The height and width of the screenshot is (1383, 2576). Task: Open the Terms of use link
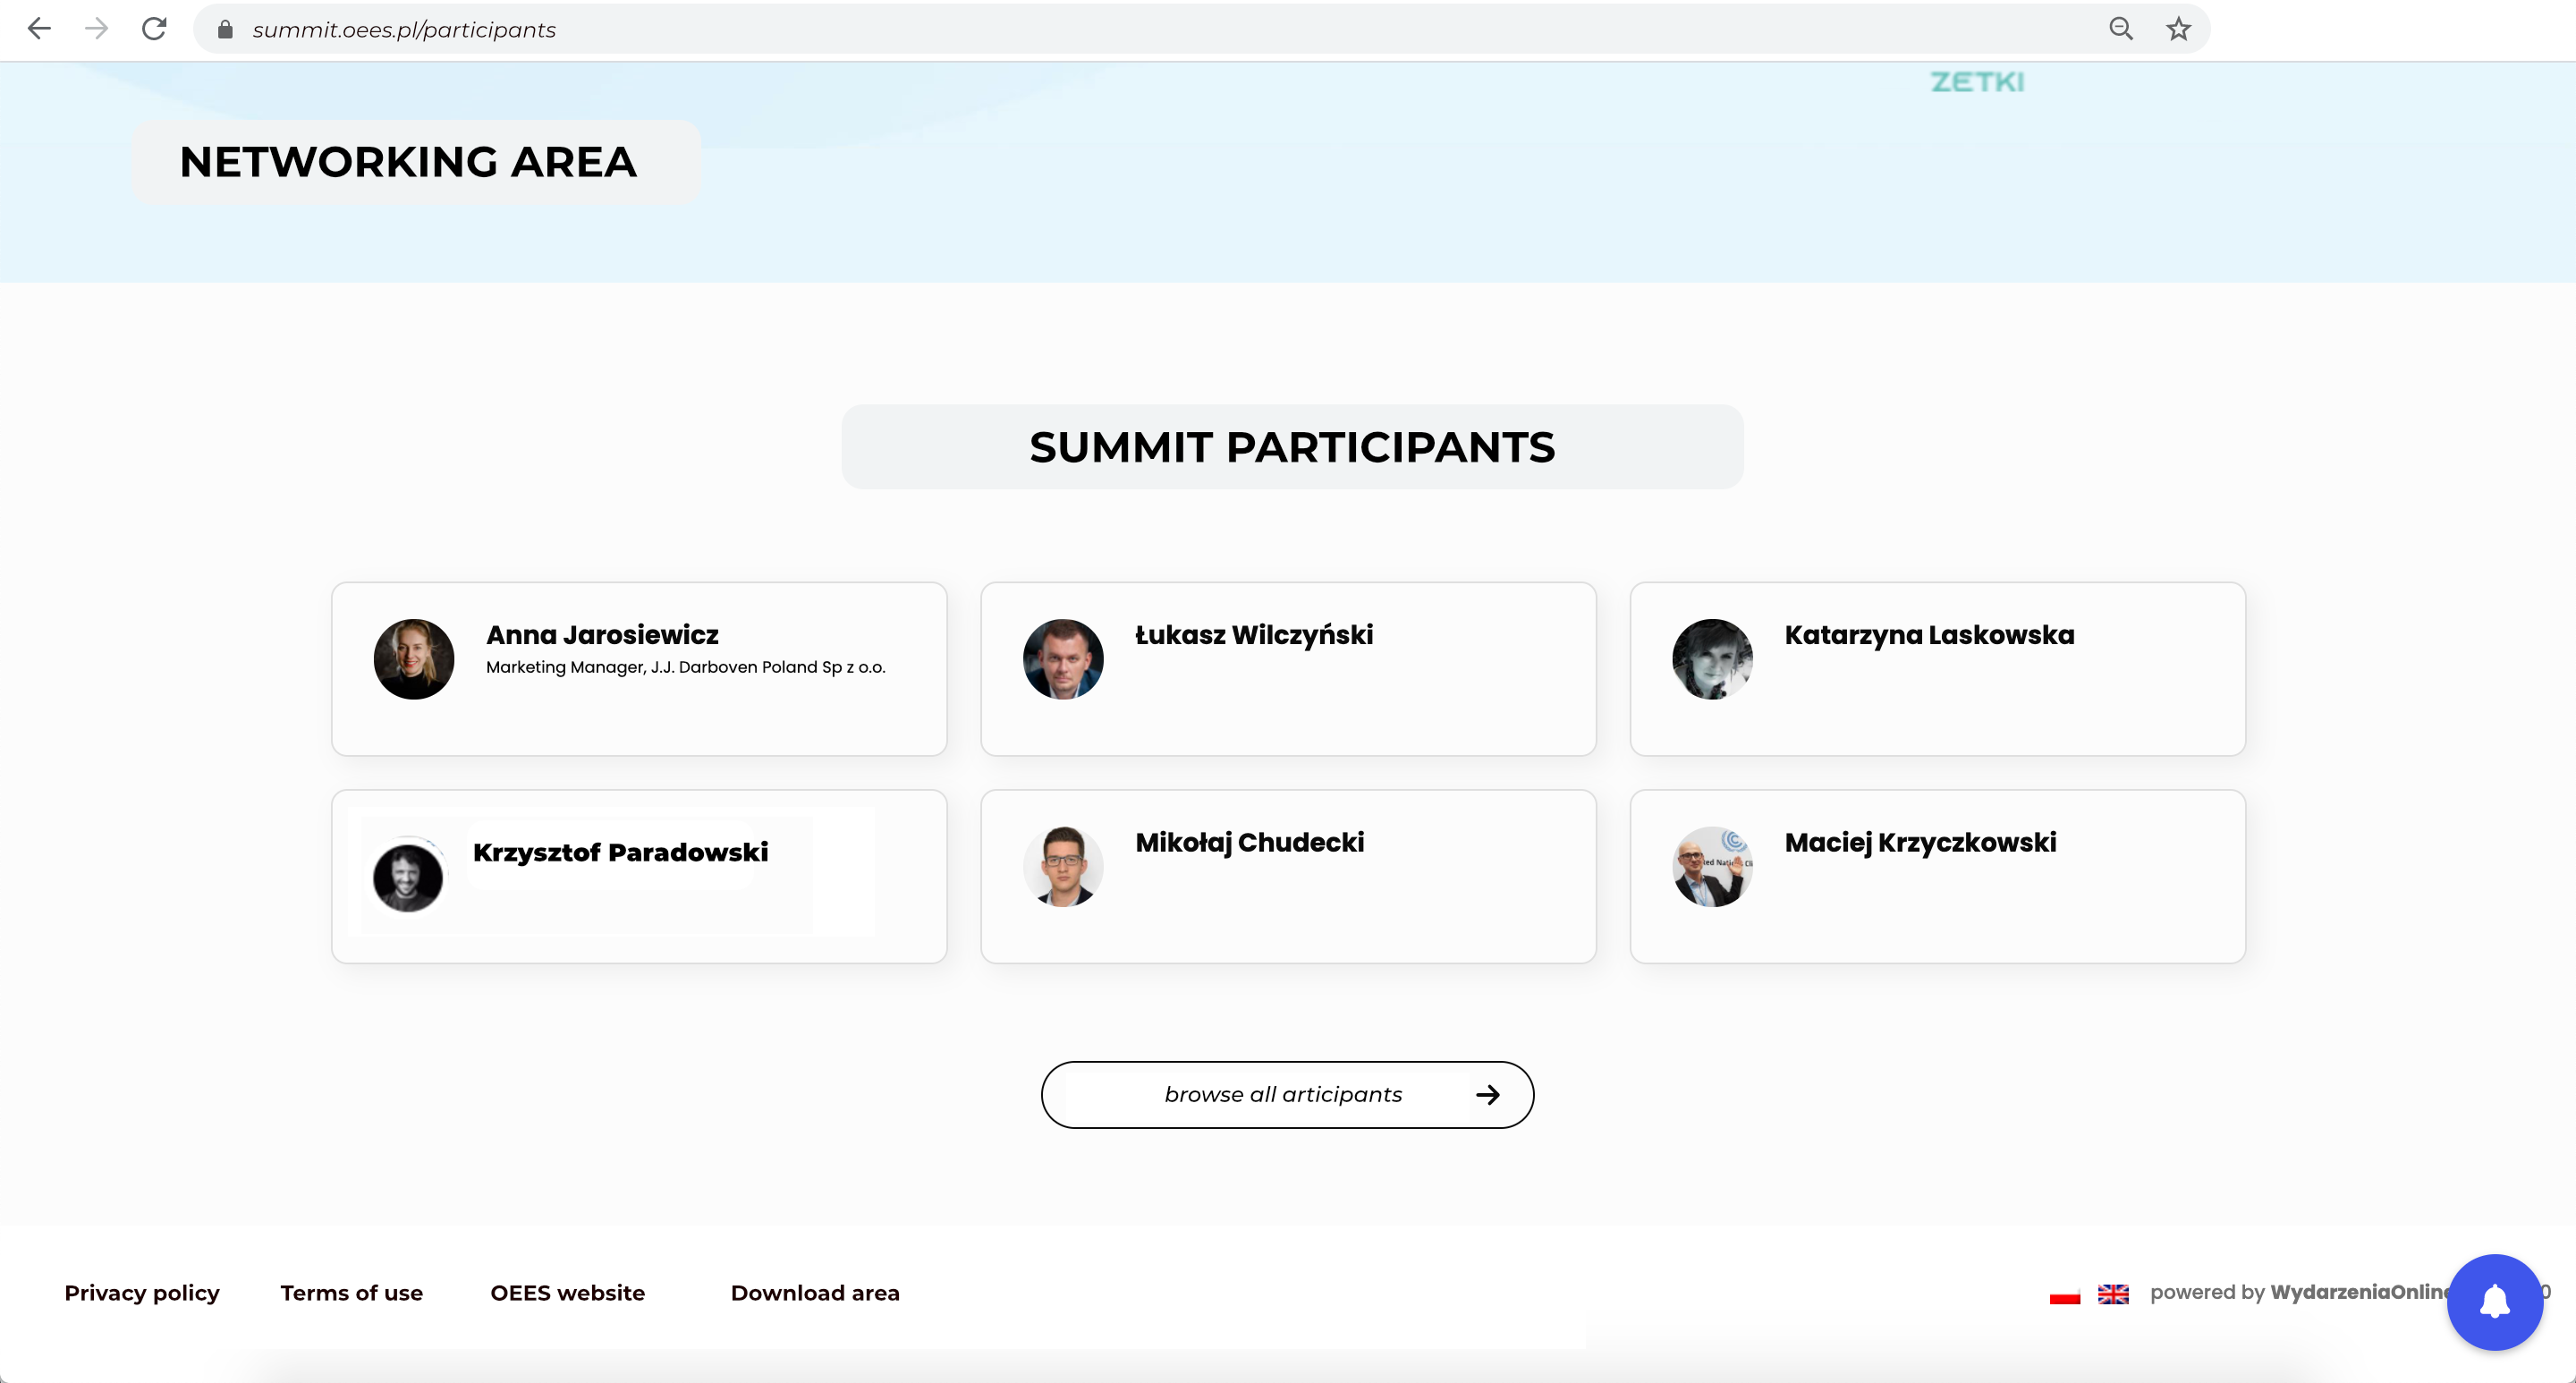pos(351,1293)
